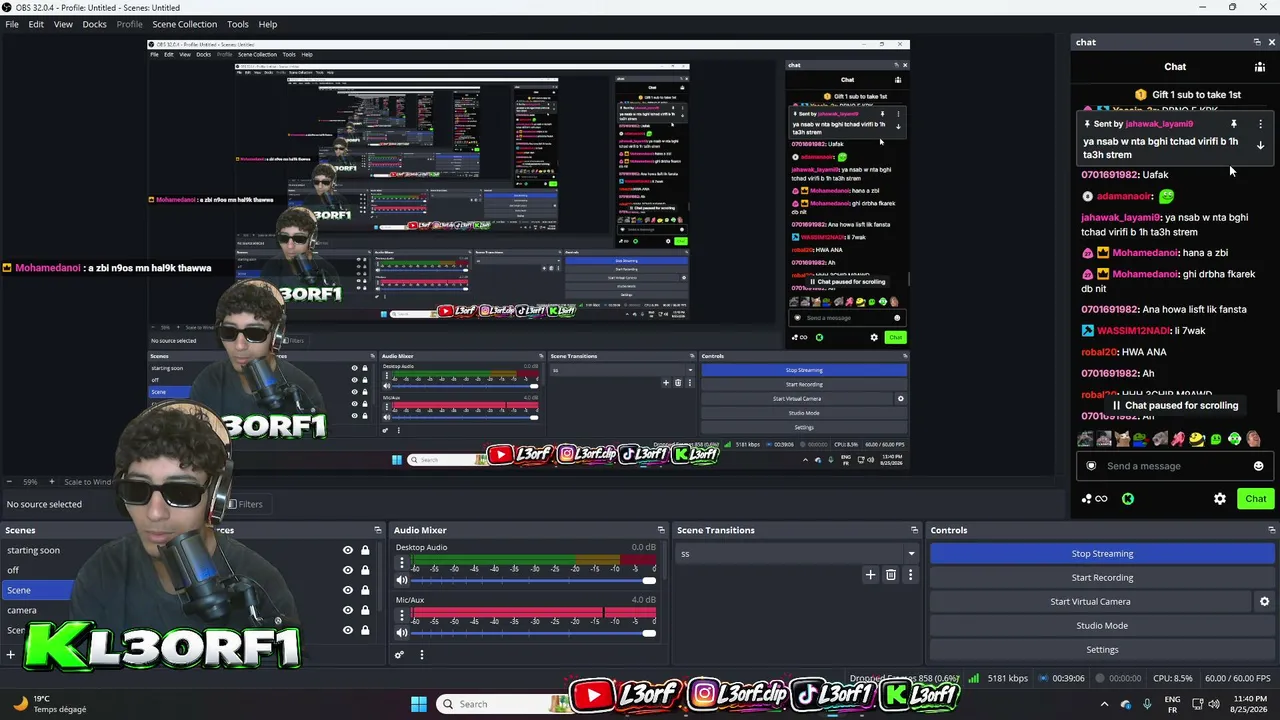Screen dimensions: 1280x720
Task: Mute Mic/Aux audio
Action: coord(402,633)
